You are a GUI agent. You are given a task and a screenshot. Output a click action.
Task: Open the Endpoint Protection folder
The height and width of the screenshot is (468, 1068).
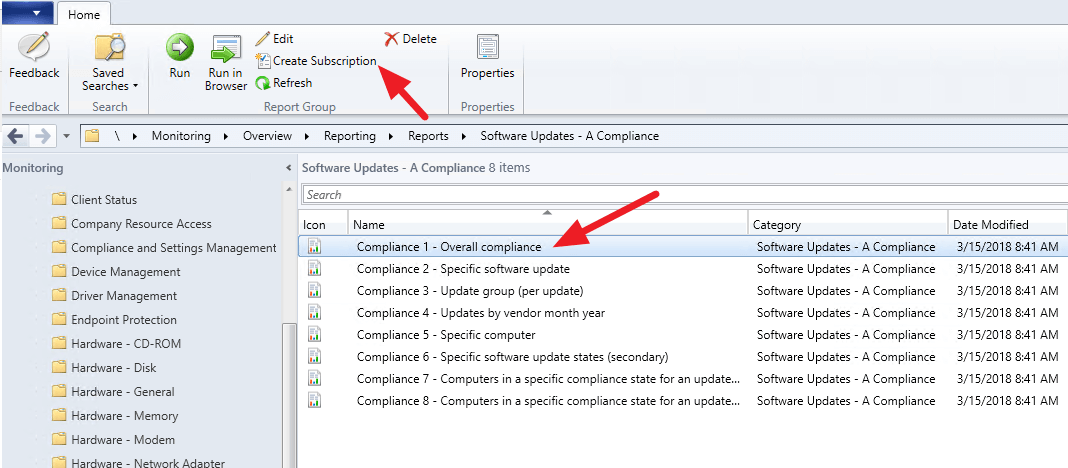tap(123, 320)
